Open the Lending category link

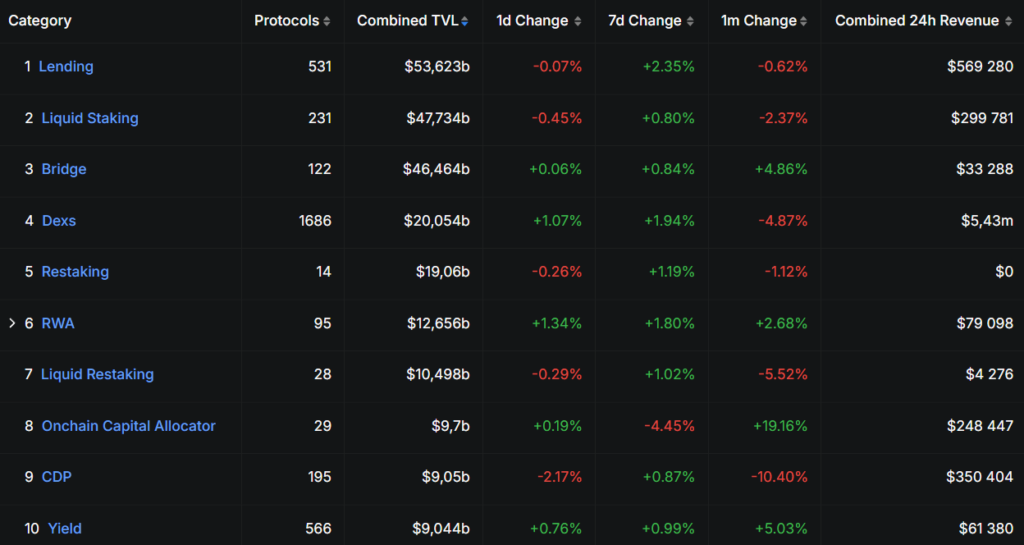tap(66, 66)
